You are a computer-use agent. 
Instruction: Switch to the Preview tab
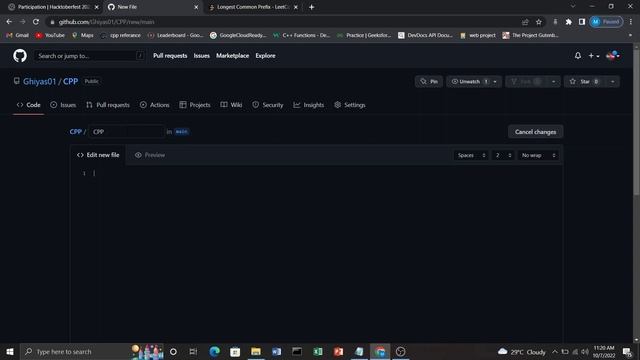coord(150,155)
